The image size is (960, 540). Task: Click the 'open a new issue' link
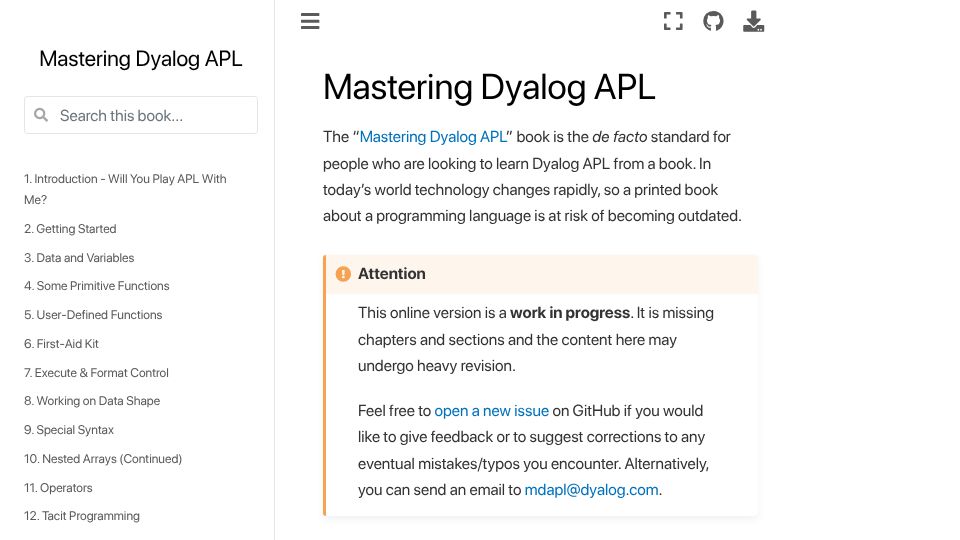pos(492,411)
